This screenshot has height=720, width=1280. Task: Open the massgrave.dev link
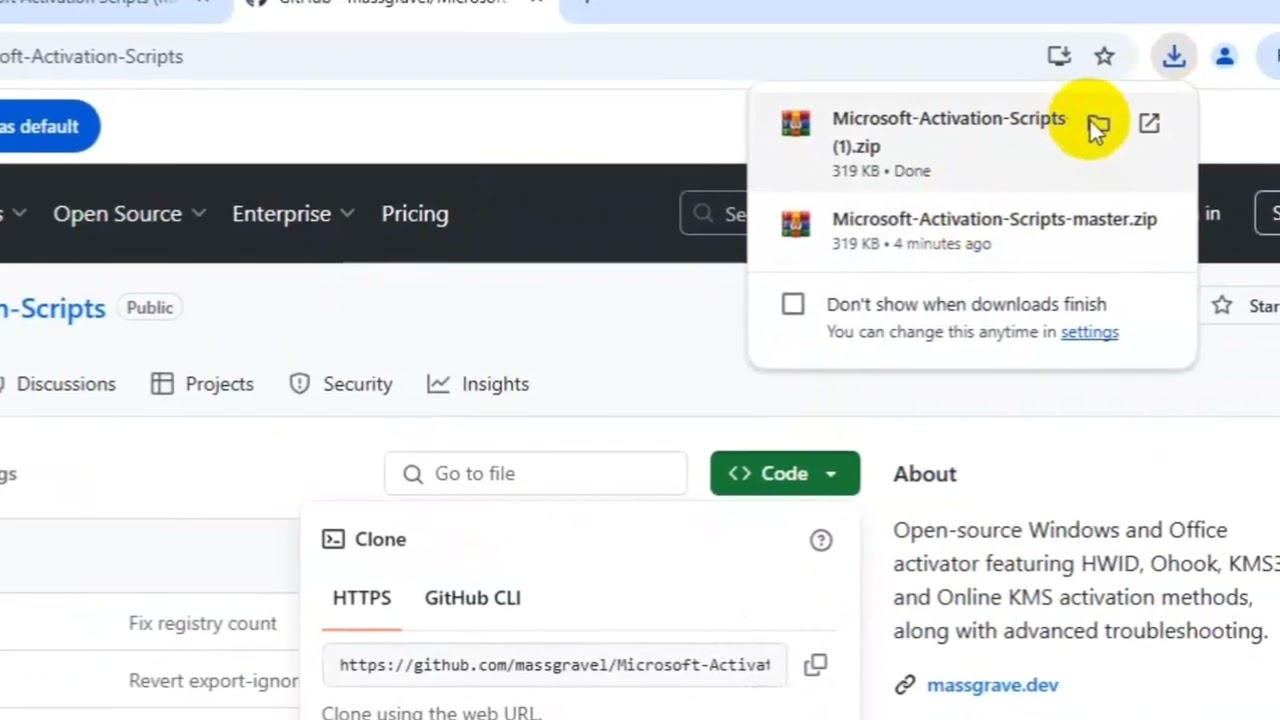tap(992, 685)
